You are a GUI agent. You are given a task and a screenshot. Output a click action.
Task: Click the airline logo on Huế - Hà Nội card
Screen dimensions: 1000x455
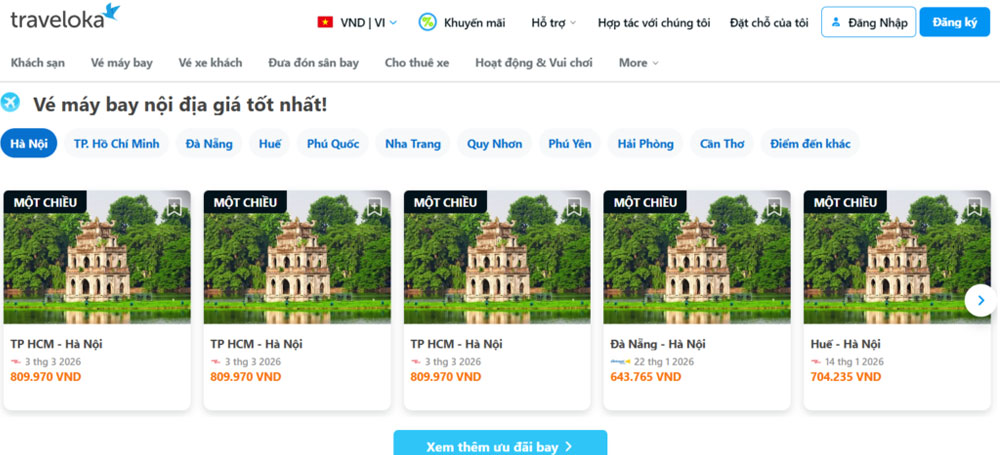816,362
